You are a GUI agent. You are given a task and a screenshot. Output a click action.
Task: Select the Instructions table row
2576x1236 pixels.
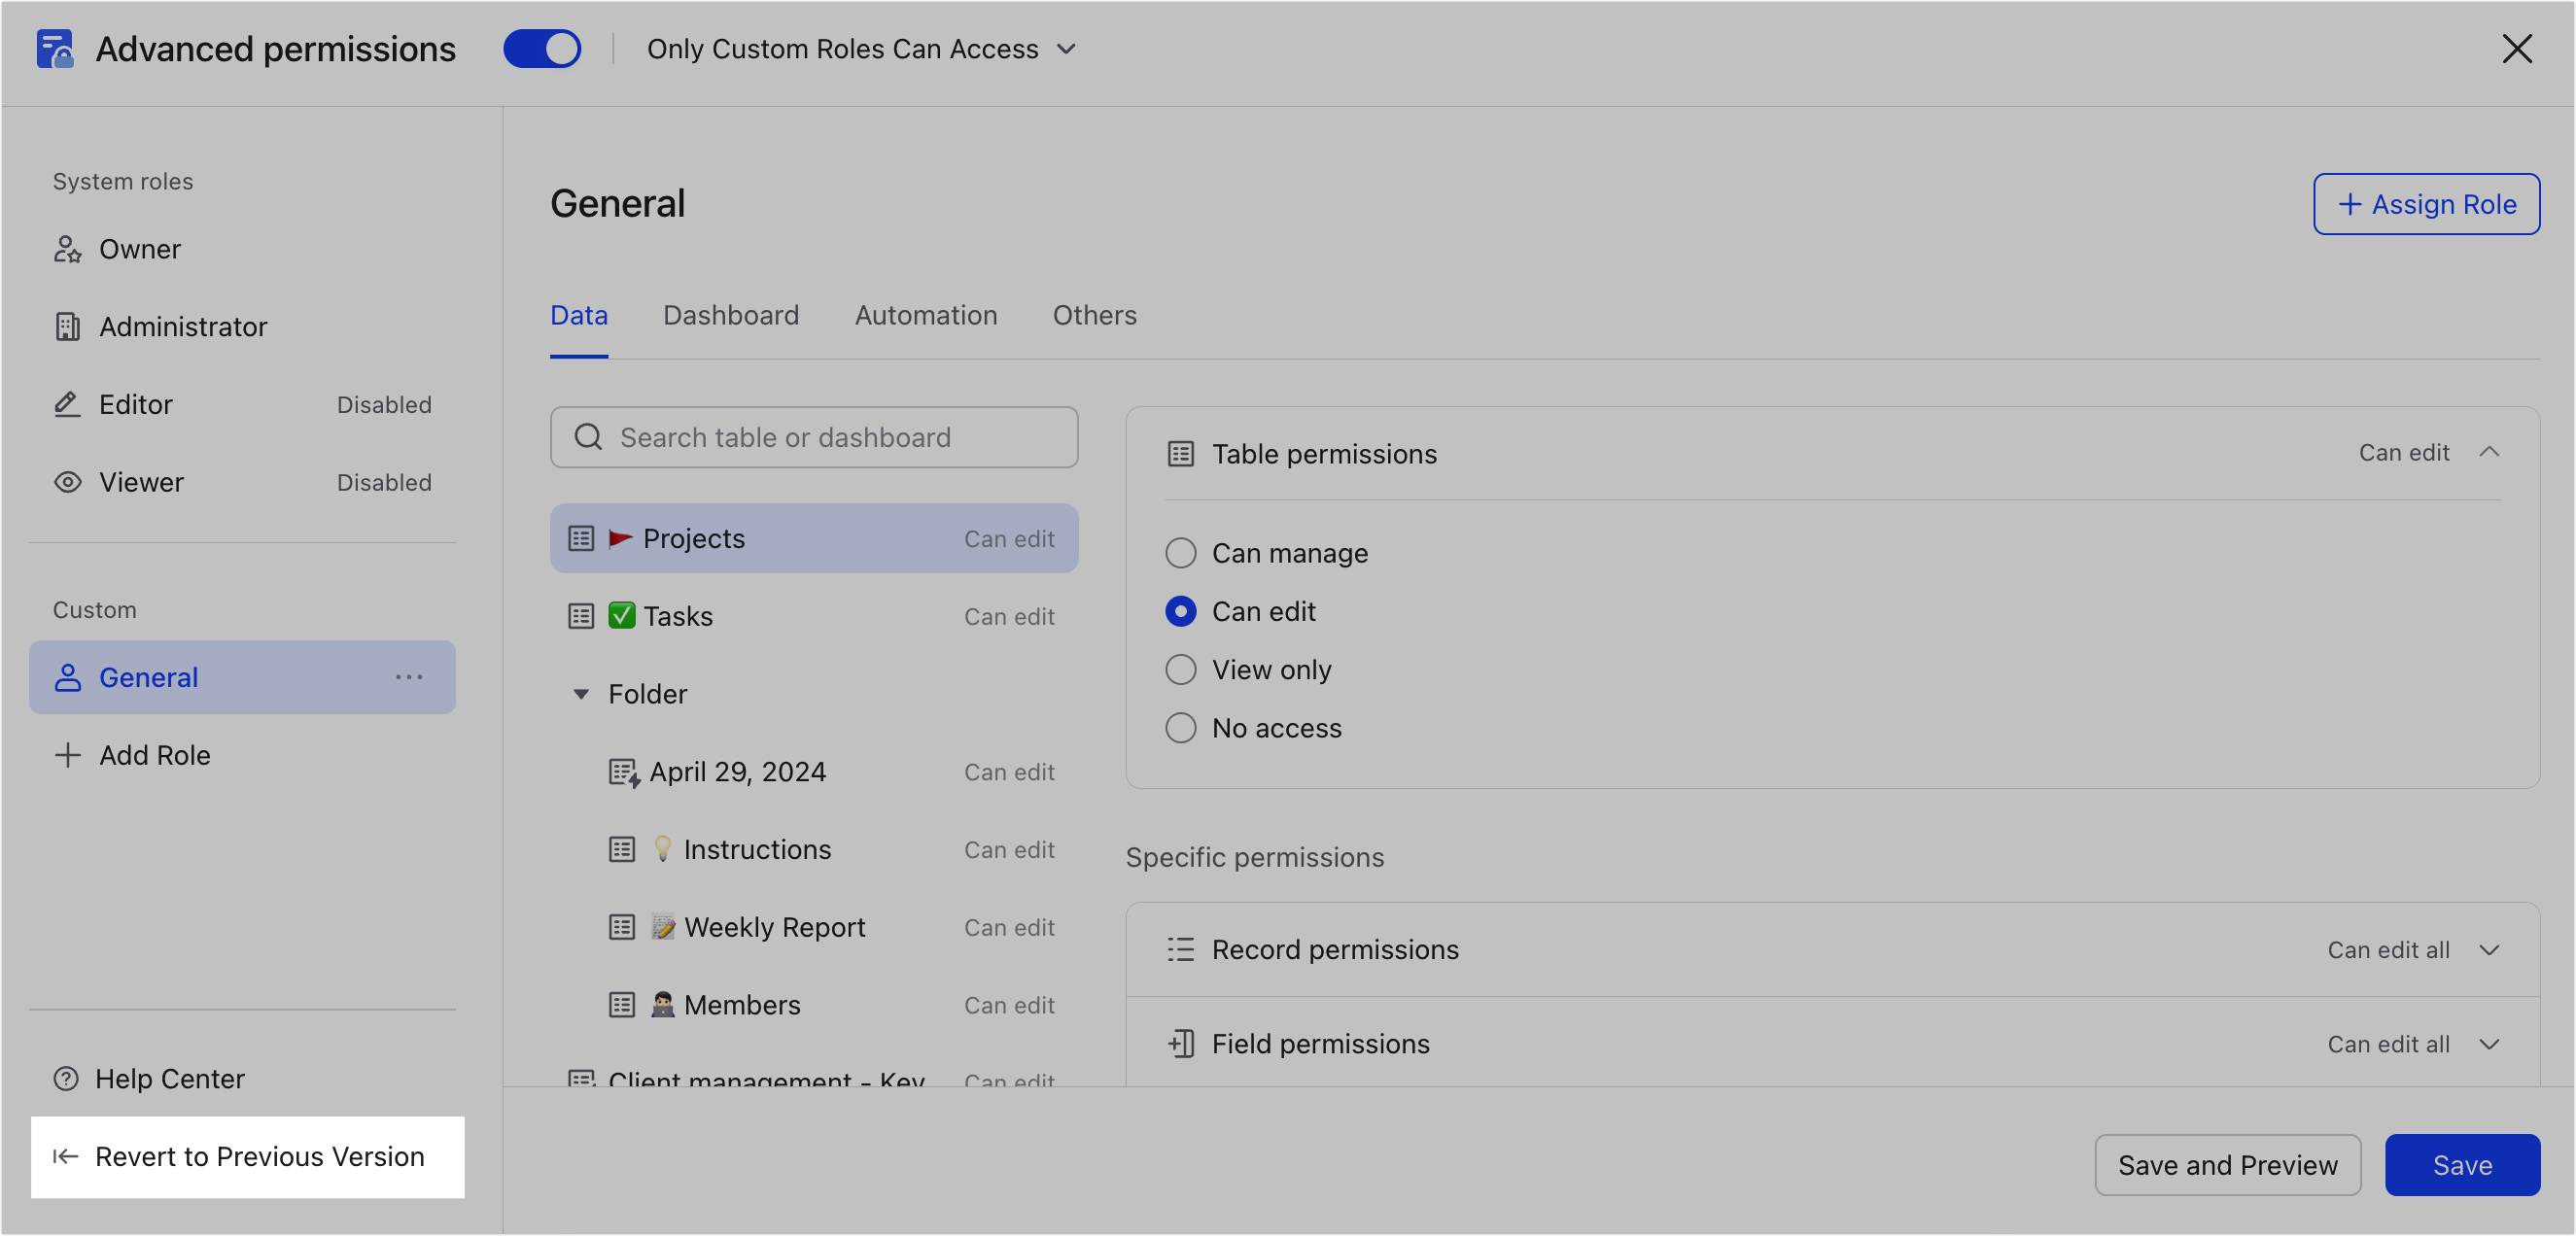[814, 849]
